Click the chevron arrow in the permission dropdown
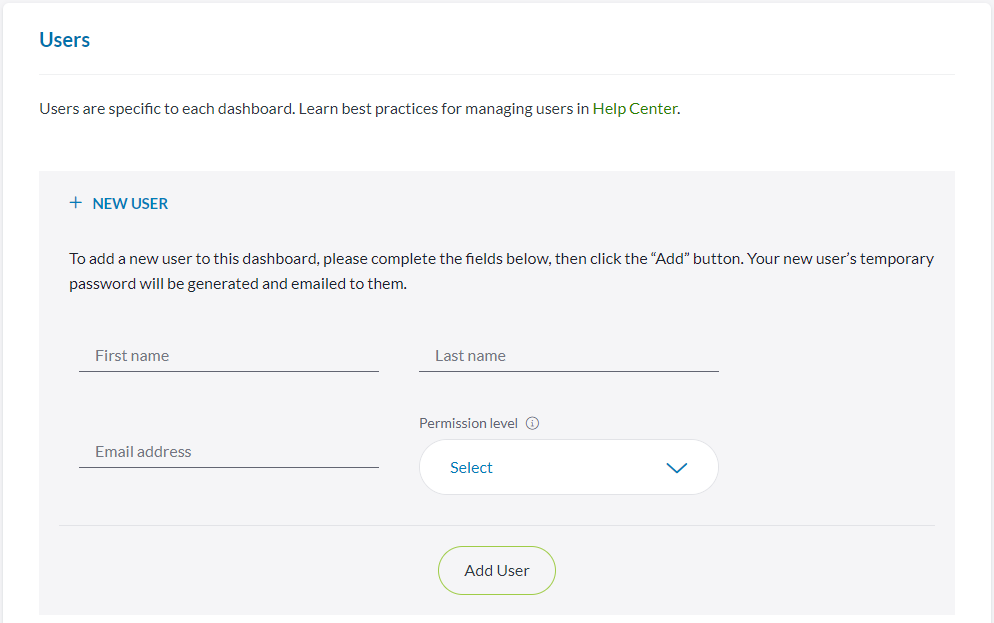Viewport: 994px width, 623px height. pos(677,467)
